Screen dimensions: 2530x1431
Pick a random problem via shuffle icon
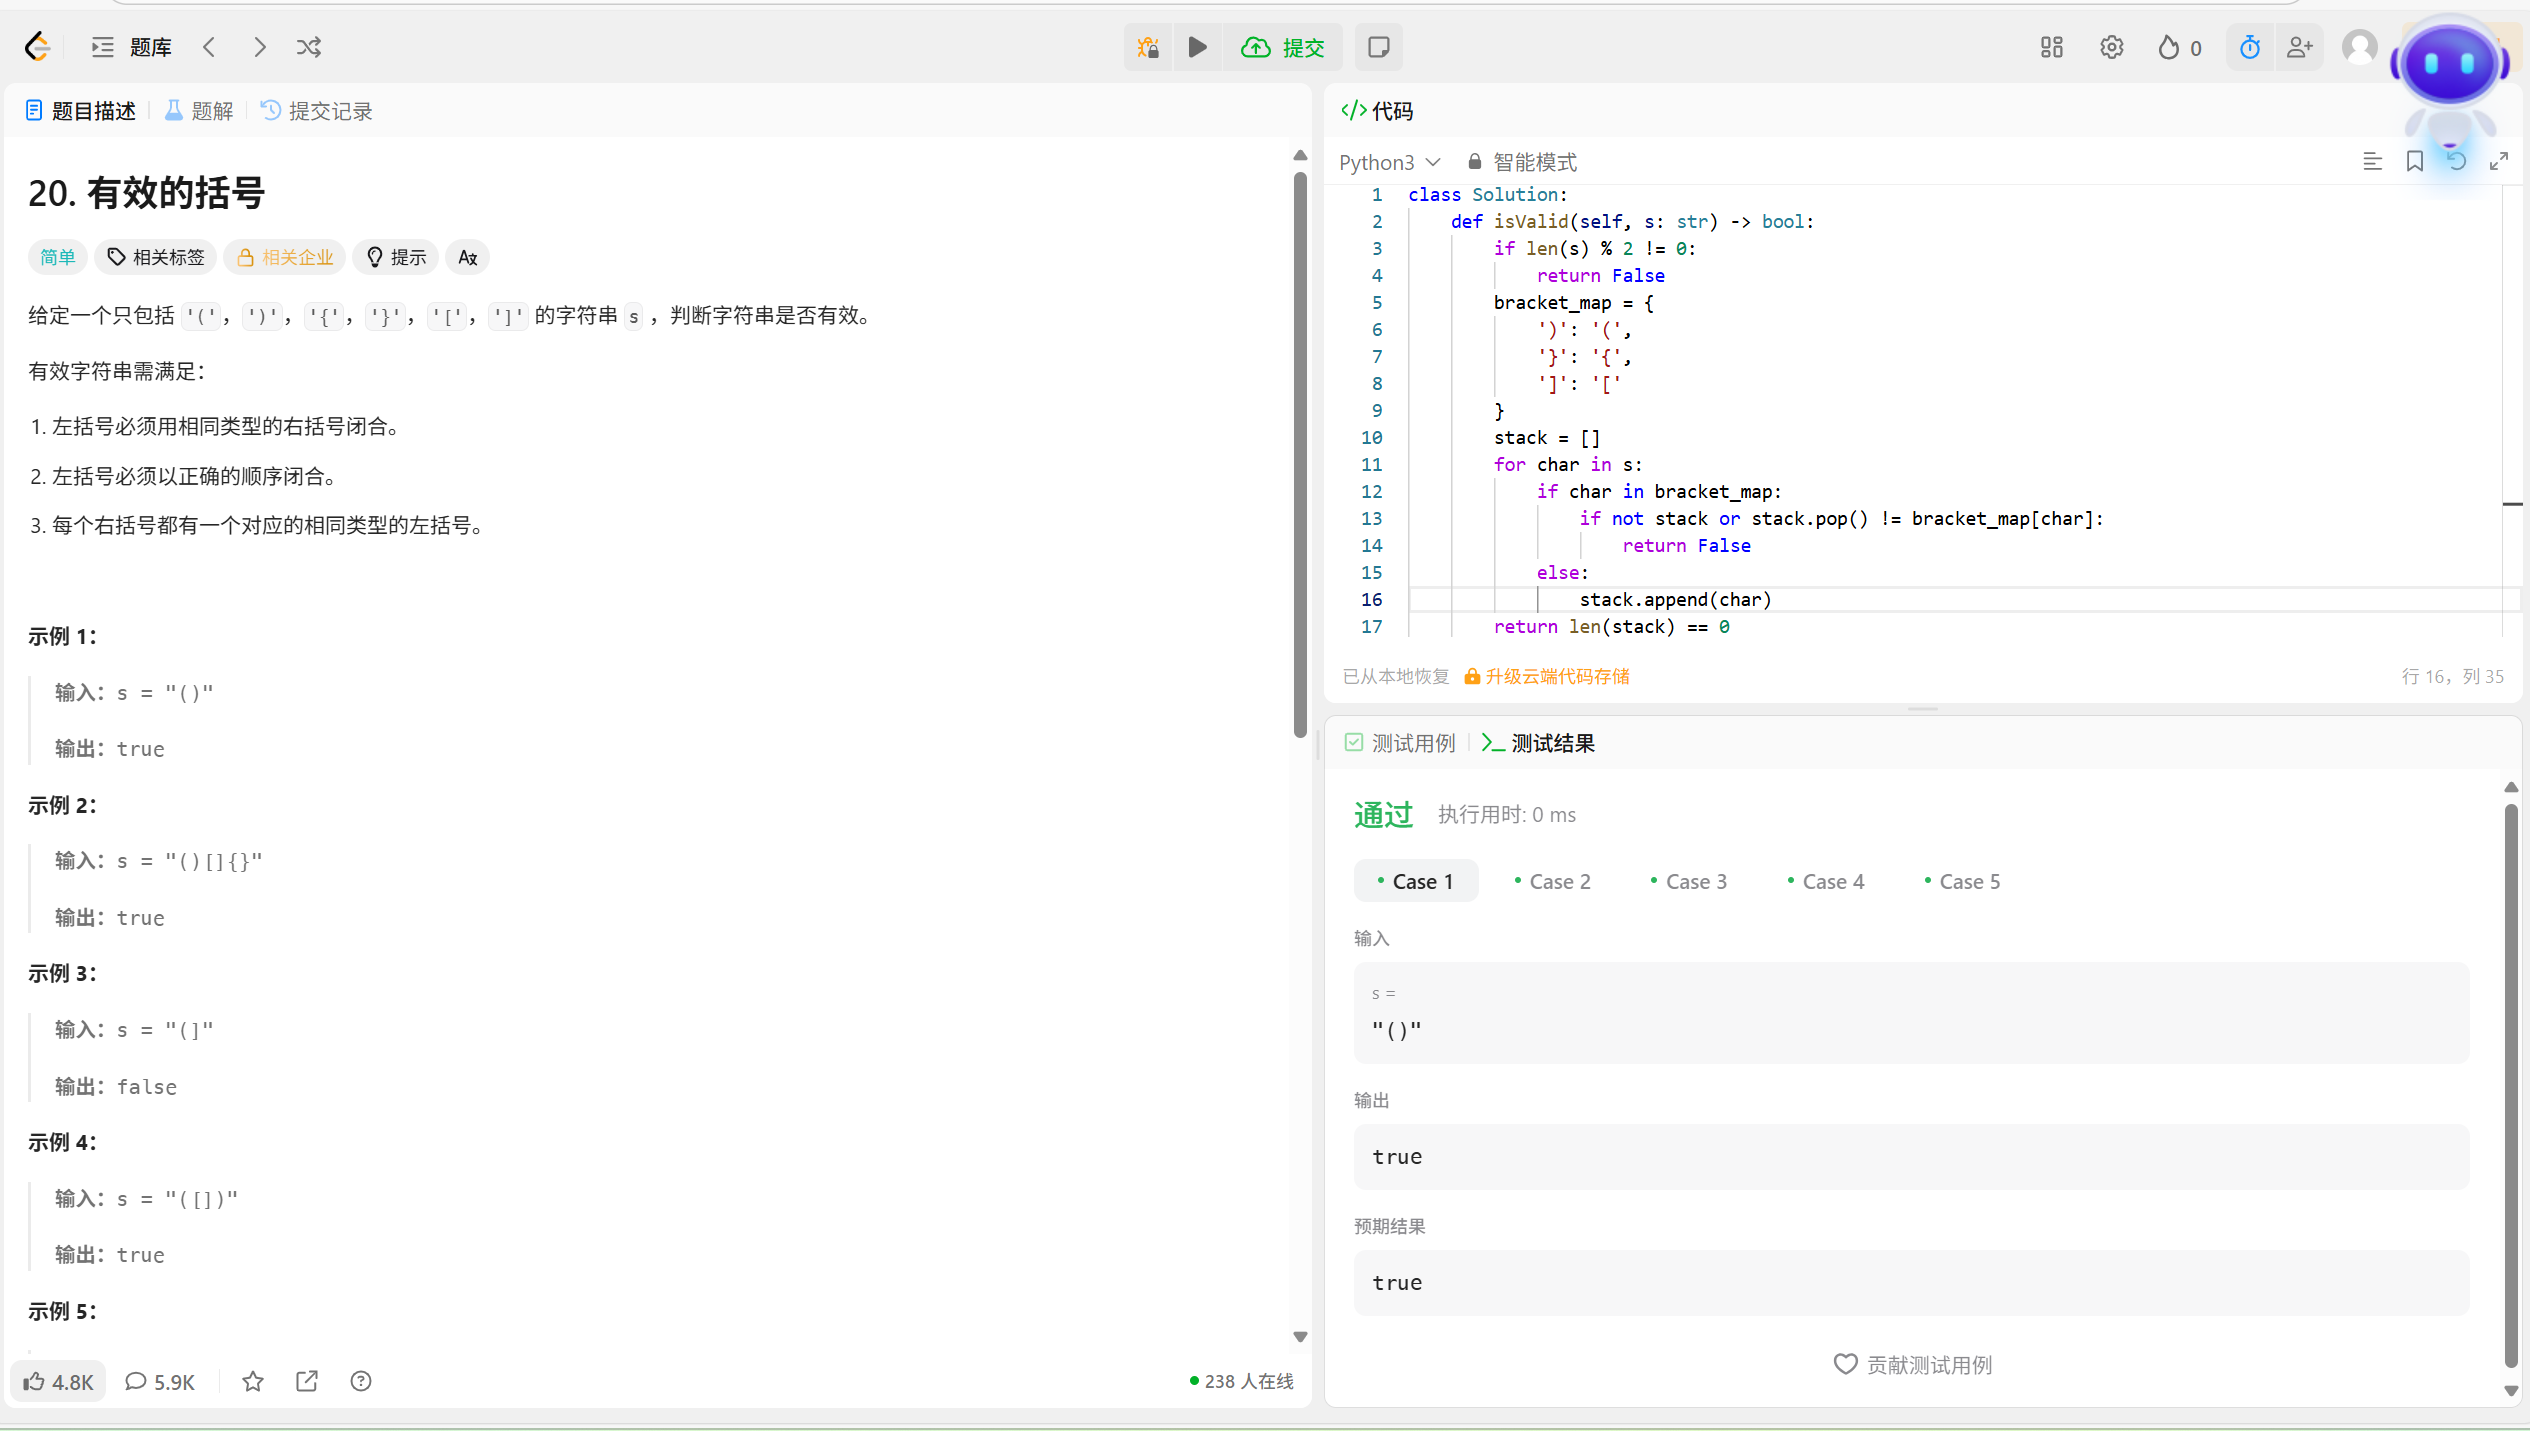[x=309, y=47]
